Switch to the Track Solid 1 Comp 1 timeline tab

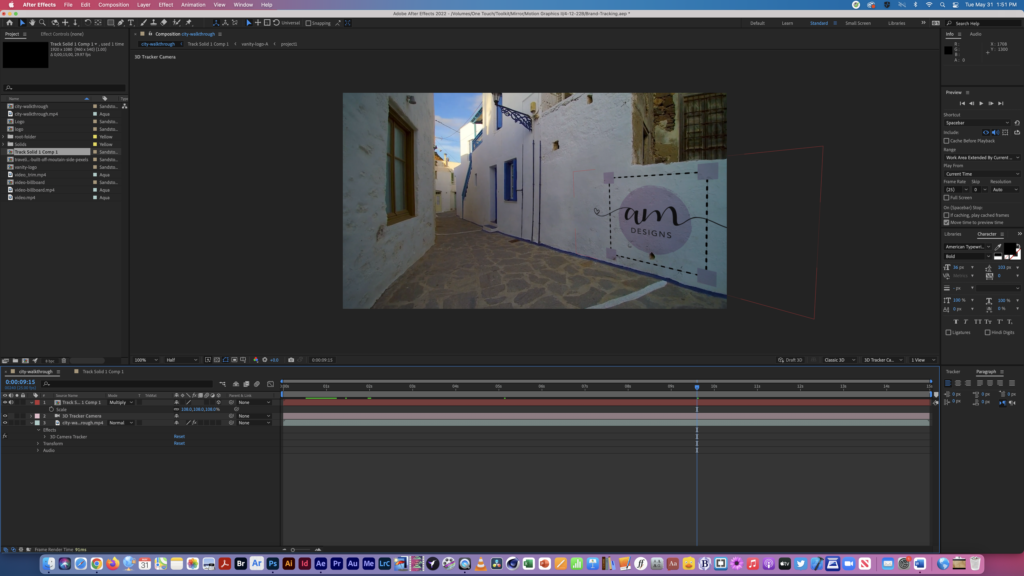point(103,372)
